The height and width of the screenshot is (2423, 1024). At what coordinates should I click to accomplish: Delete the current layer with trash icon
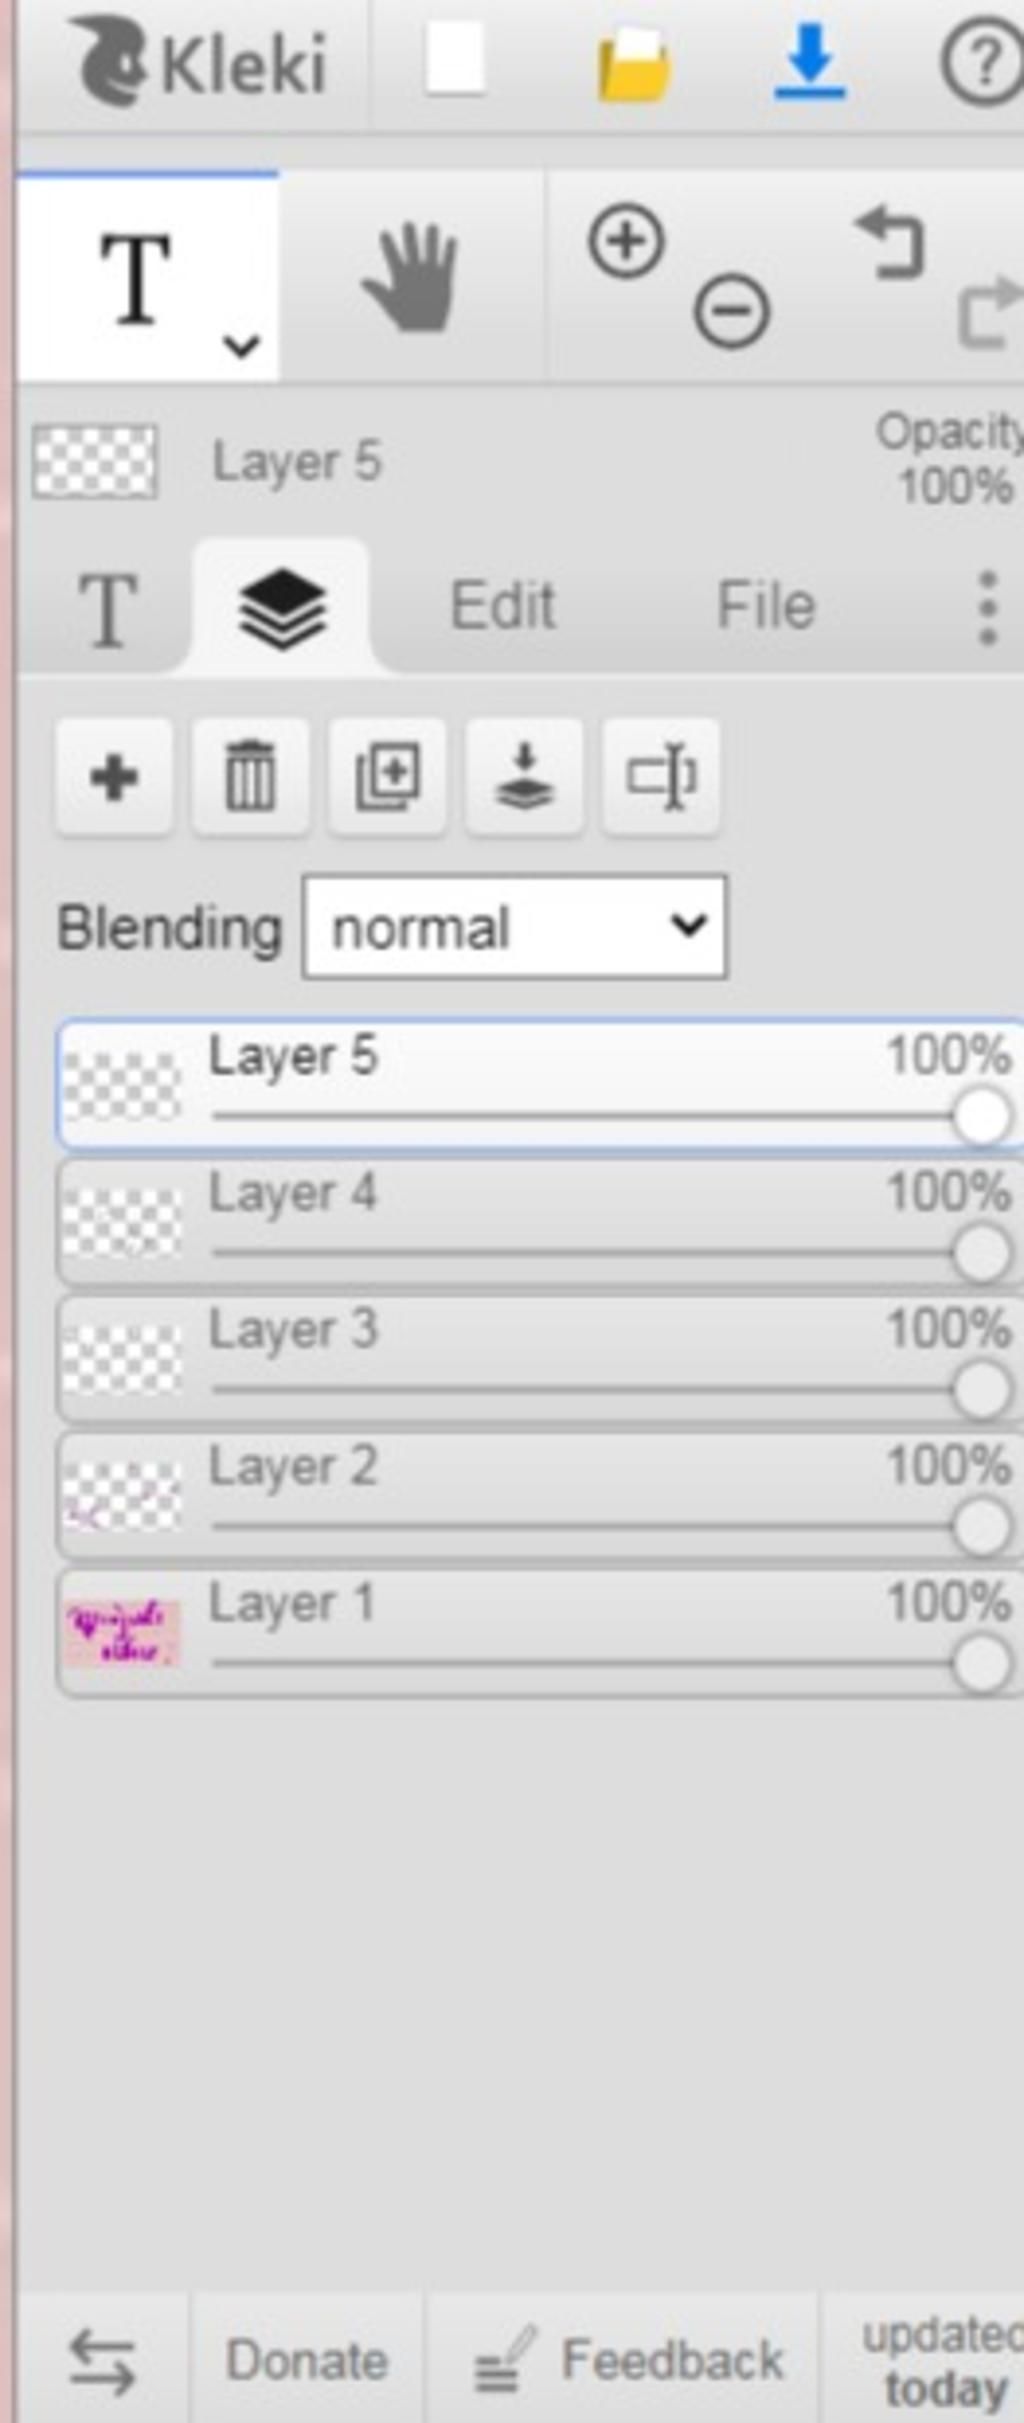point(250,777)
